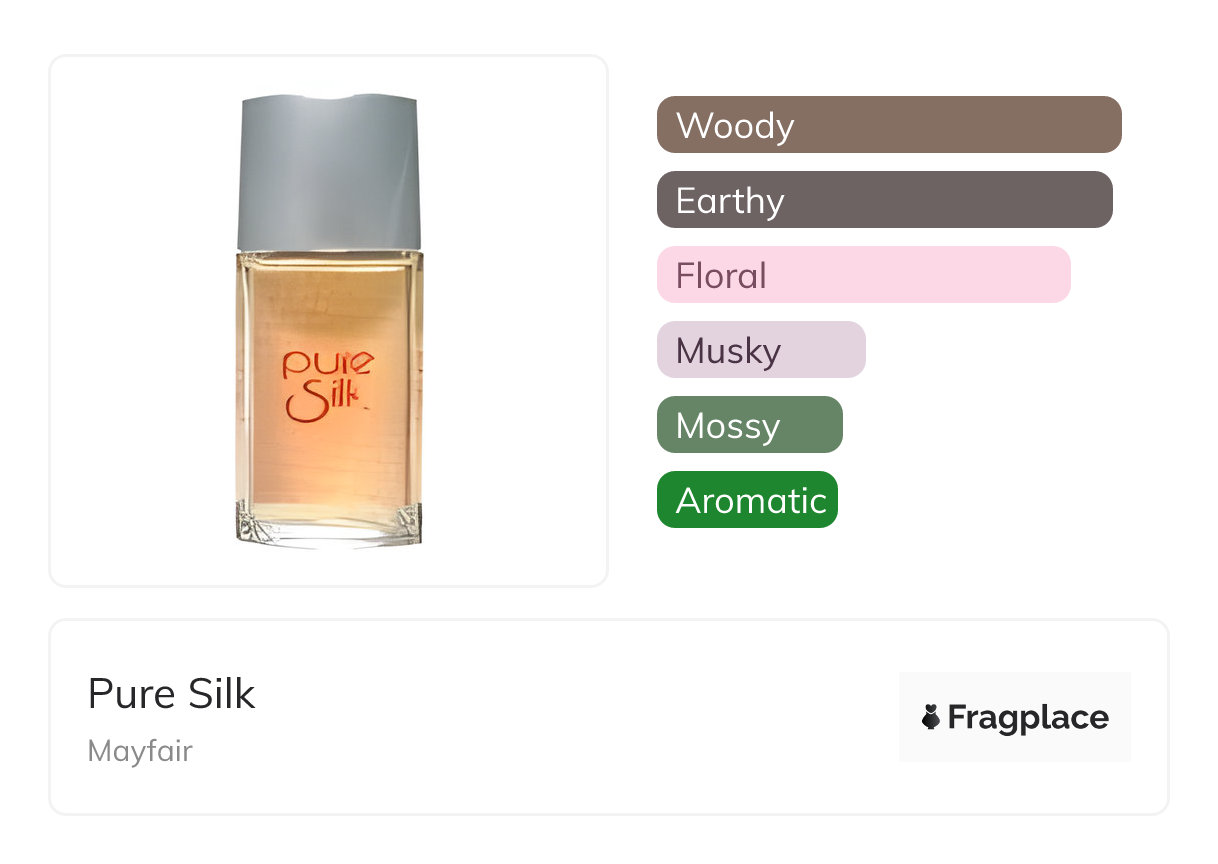The height and width of the screenshot is (864, 1218).
Task: Open the Mayfair brand link
Action: pos(140,751)
